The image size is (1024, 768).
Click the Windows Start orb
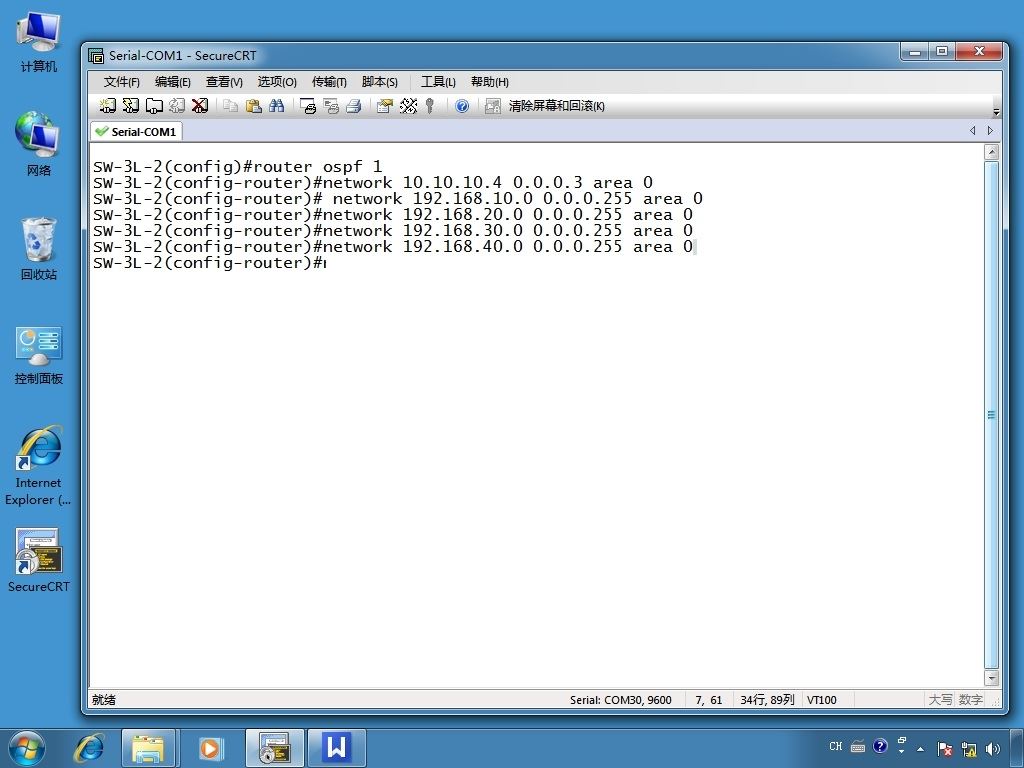point(27,748)
